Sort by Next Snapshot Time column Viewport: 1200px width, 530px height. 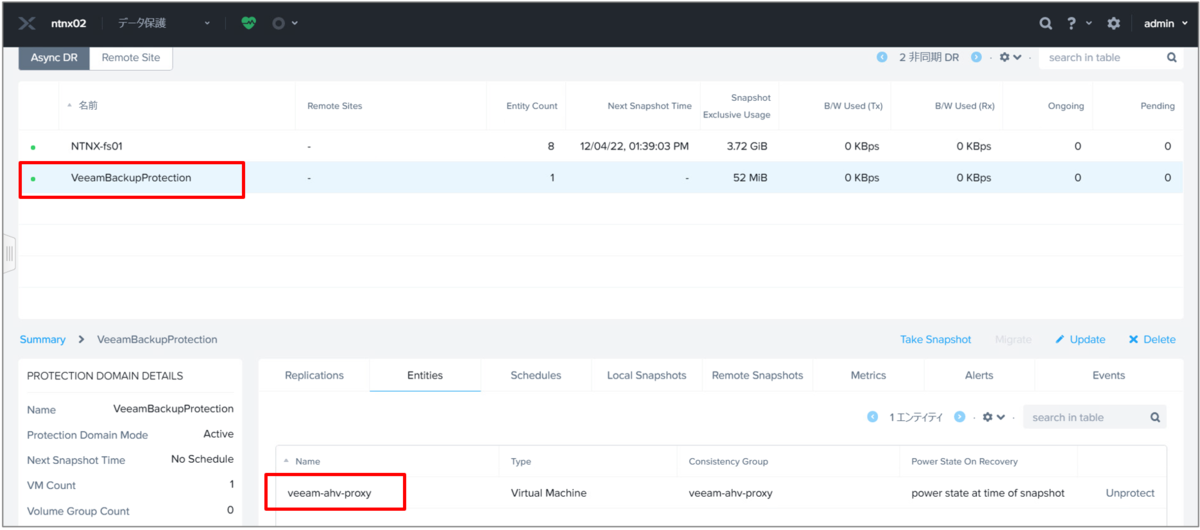649,106
